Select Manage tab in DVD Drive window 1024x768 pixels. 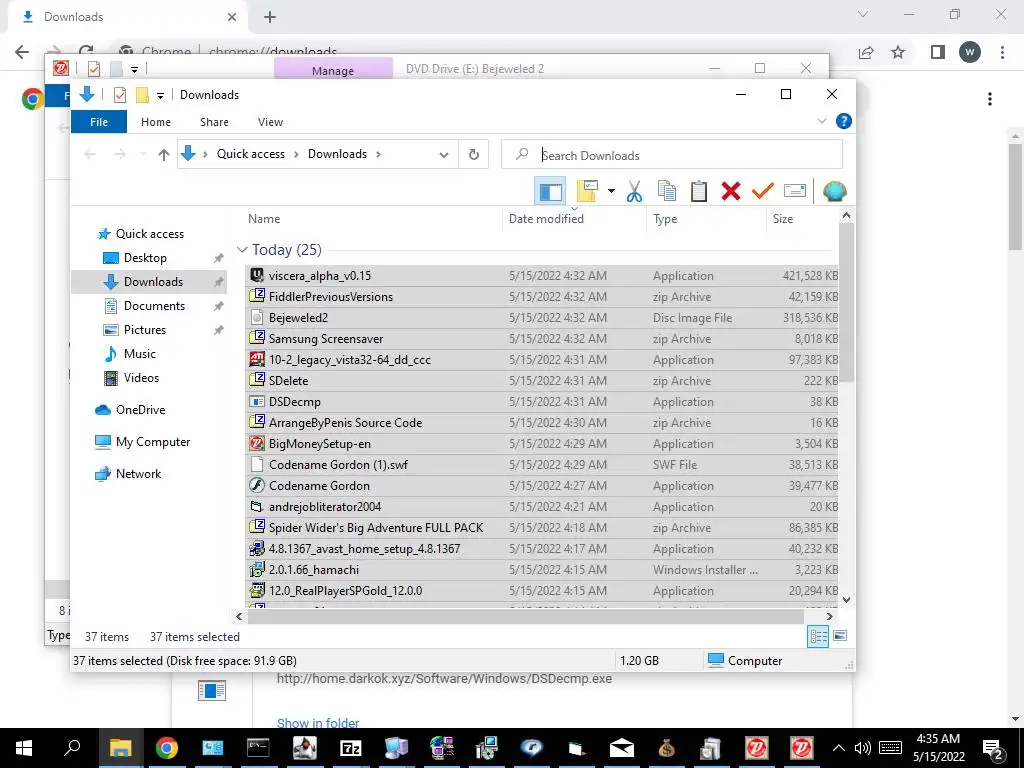click(x=333, y=70)
